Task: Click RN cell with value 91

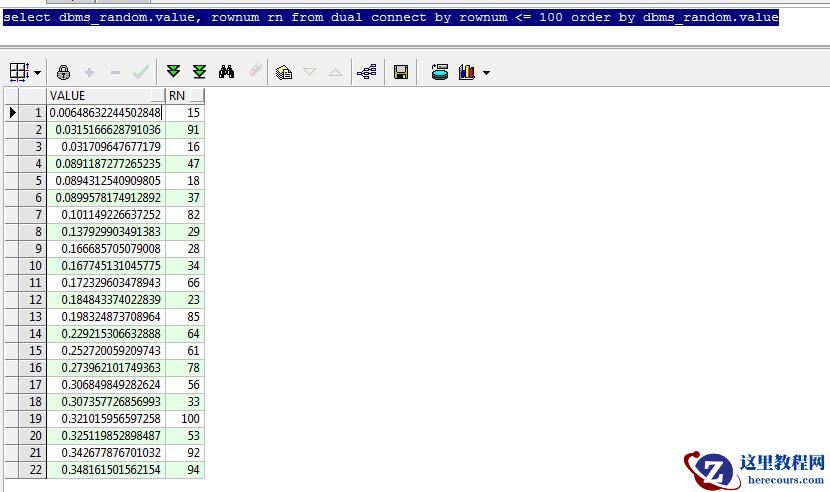Action: 185,130
